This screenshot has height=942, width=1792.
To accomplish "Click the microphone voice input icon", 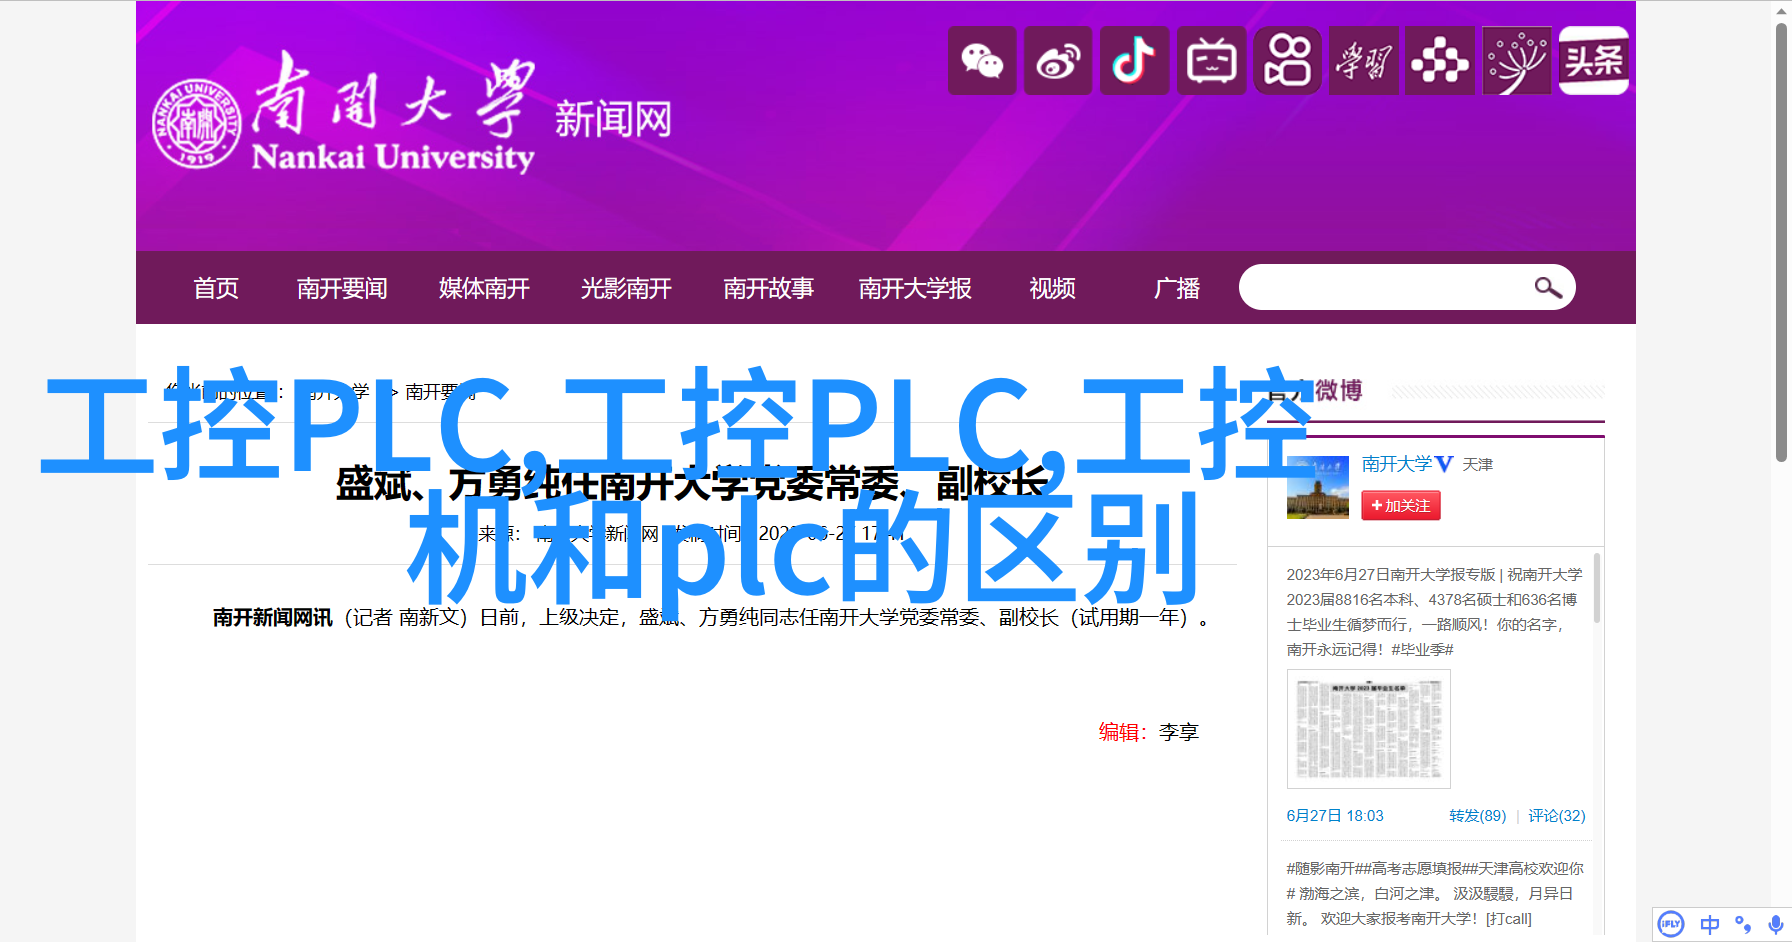I will click(1775, 925).
